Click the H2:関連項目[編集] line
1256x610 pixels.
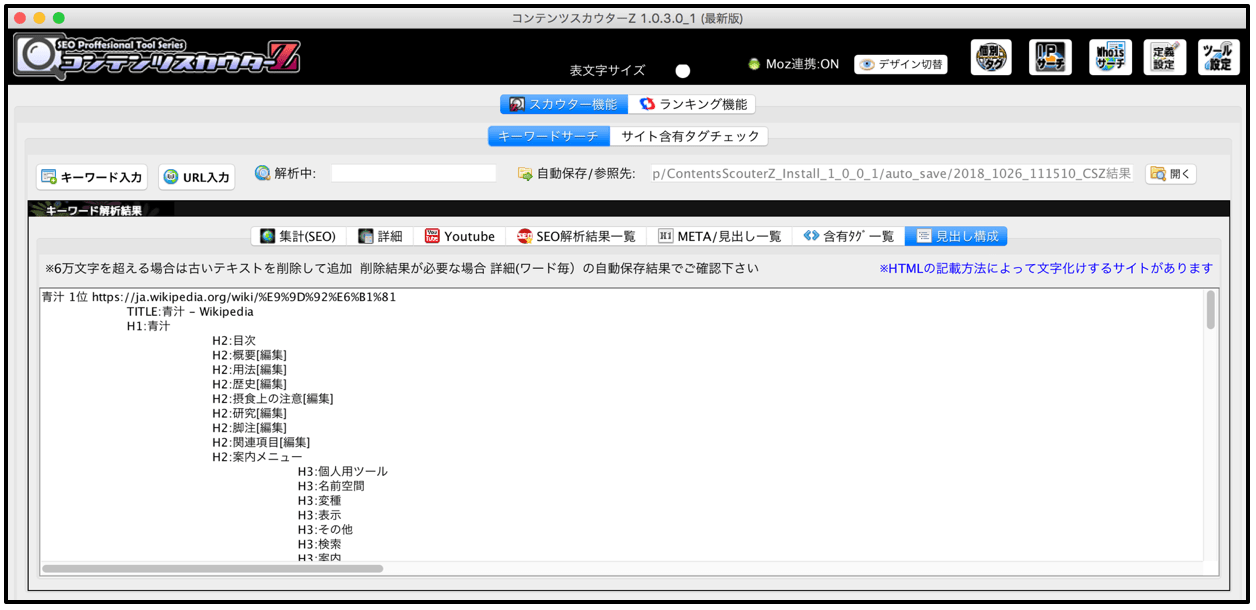click(261, 442)
